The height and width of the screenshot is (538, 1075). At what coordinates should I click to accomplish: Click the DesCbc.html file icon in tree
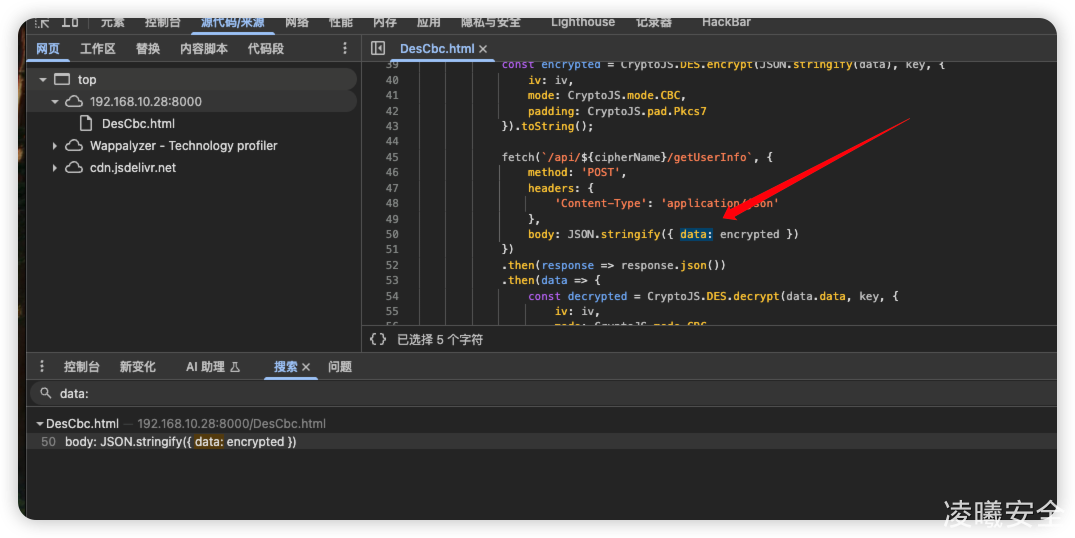pos(87,123)
